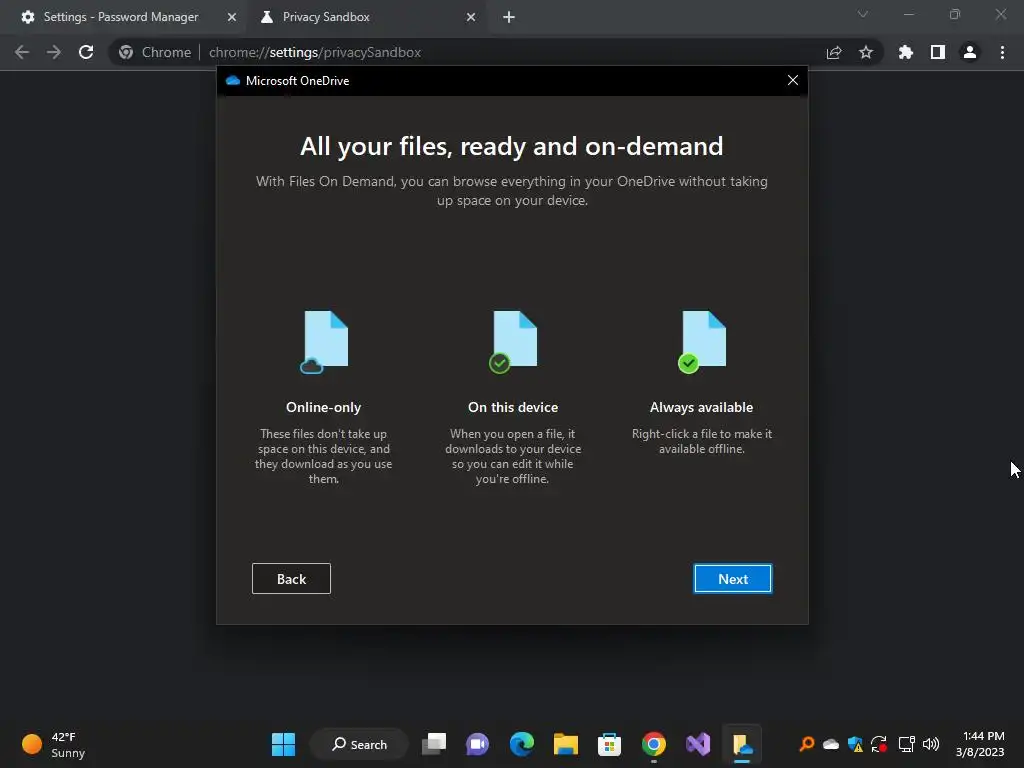The height and width of the screenshot is (768, 1024).
Task: Go back in Chrome
Action: click(22, 52)
